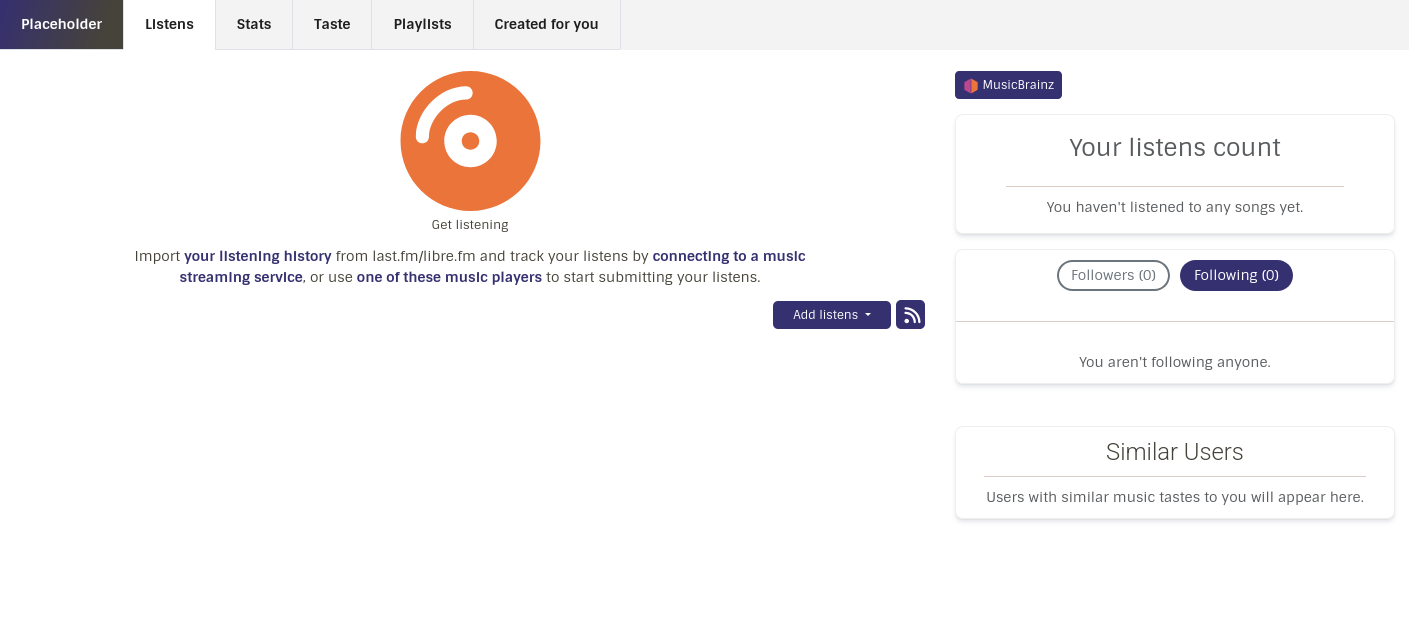The image size is (1410, 629).
Task: Follow the 'your listening history' link
Action: point(258,256)
